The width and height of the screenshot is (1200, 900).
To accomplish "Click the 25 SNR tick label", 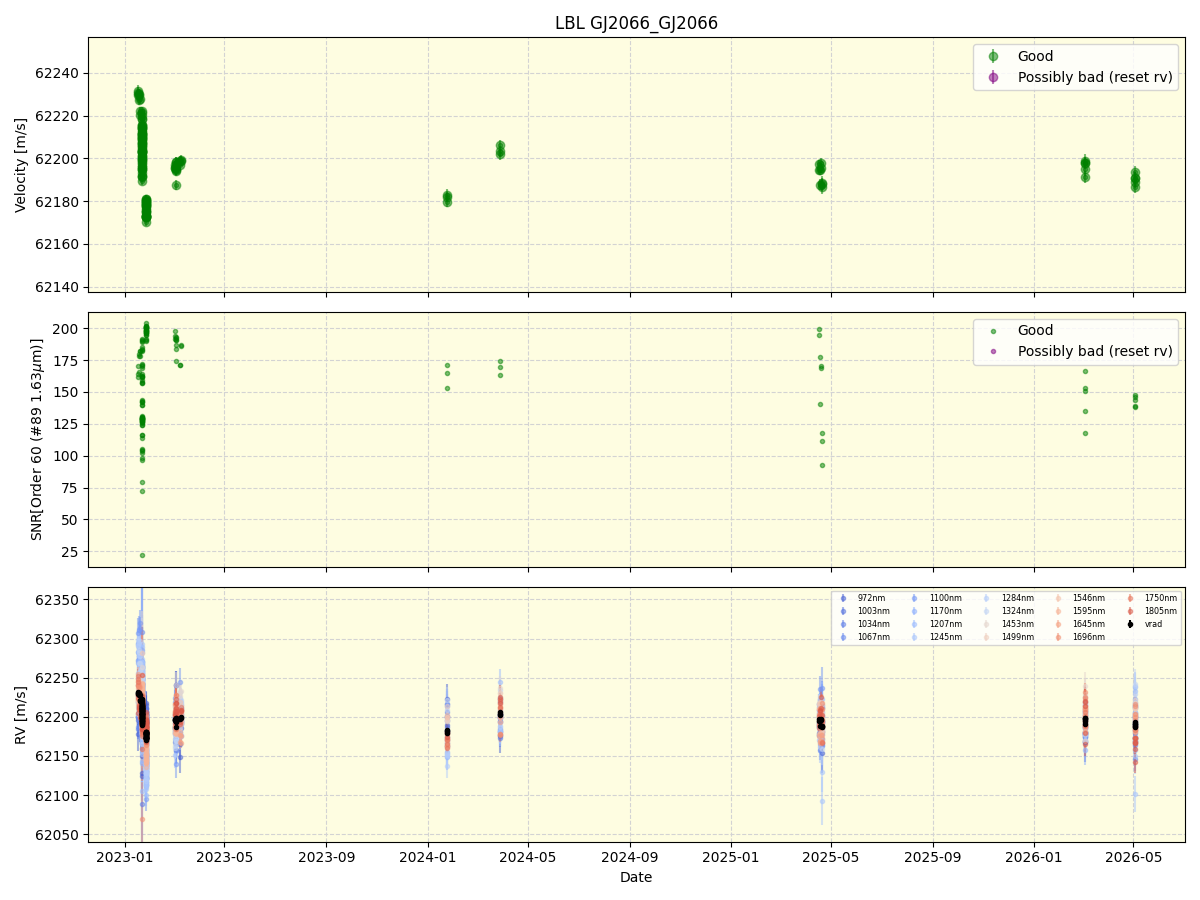I will (72, 552).
